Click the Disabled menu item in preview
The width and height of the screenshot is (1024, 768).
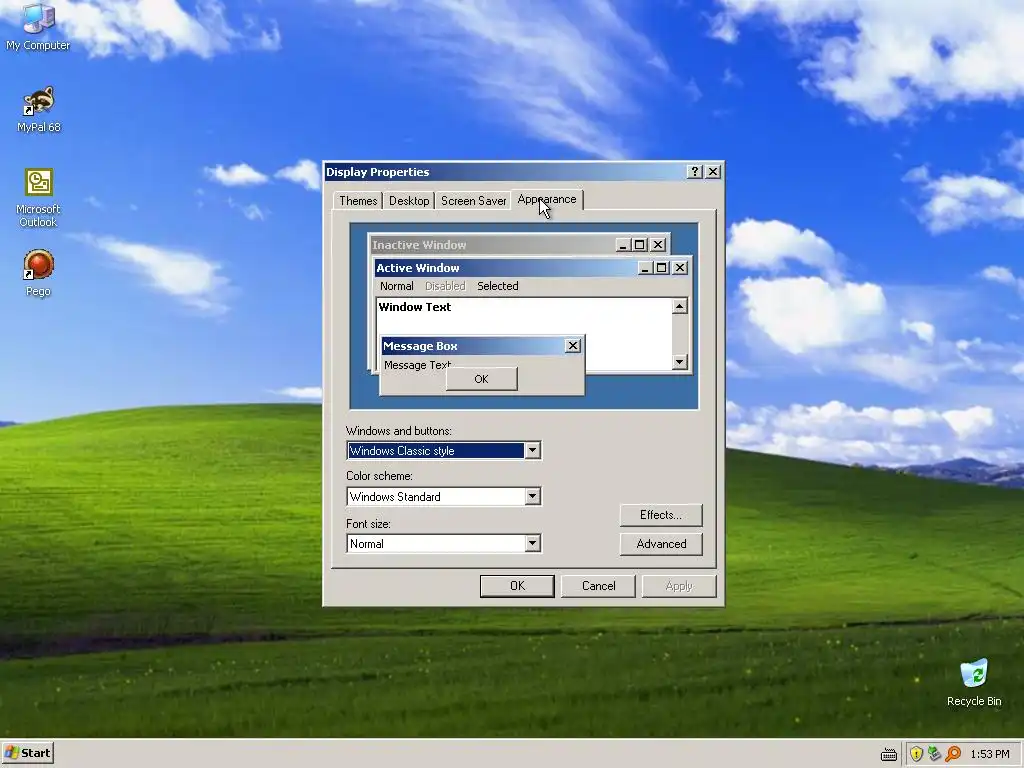[x=445, y=286]
